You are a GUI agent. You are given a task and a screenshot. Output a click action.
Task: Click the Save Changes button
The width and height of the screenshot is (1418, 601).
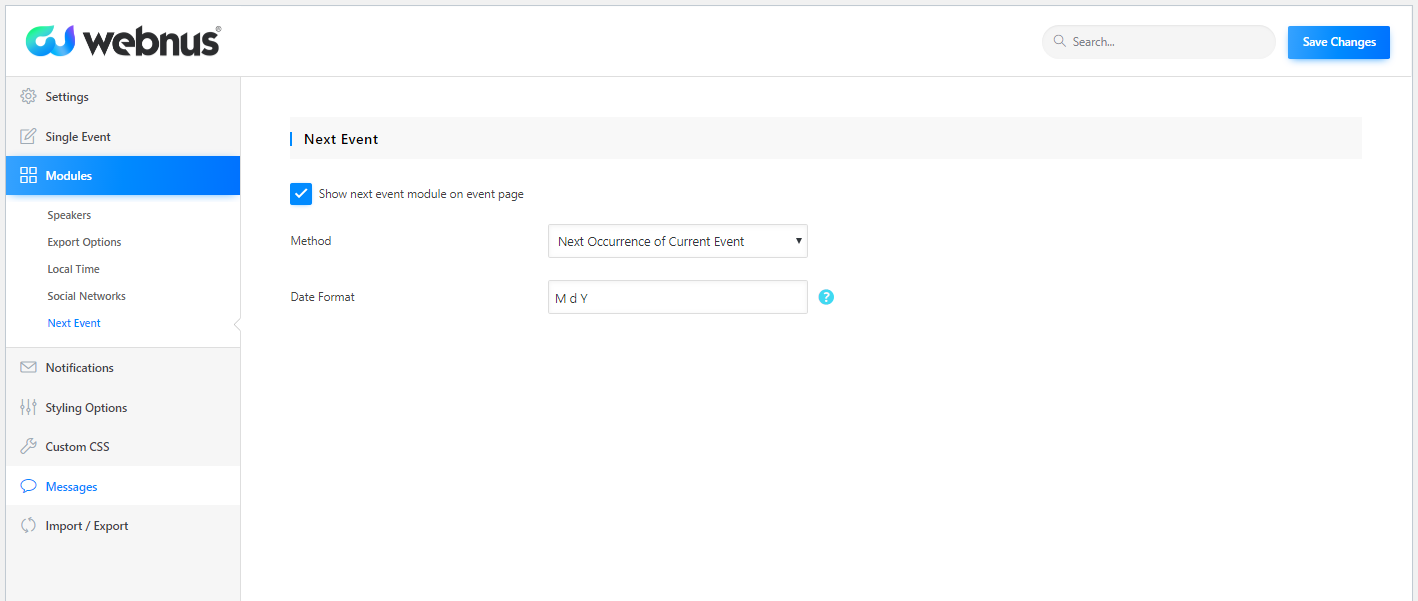click(1338, 42)
